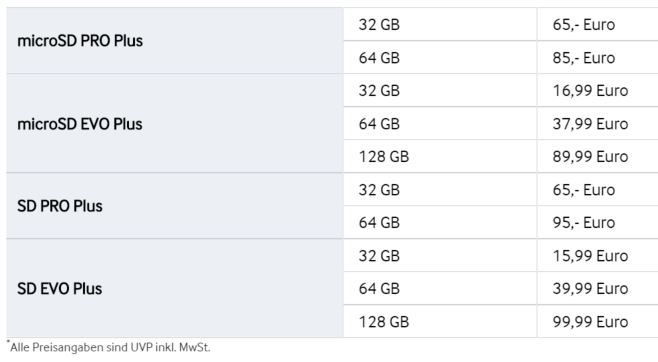Select the microSD EVO Plus product cell
Image resolution: width=658 pixels, height=362 pixels.
pyautogui.click(x=175, y=123)
